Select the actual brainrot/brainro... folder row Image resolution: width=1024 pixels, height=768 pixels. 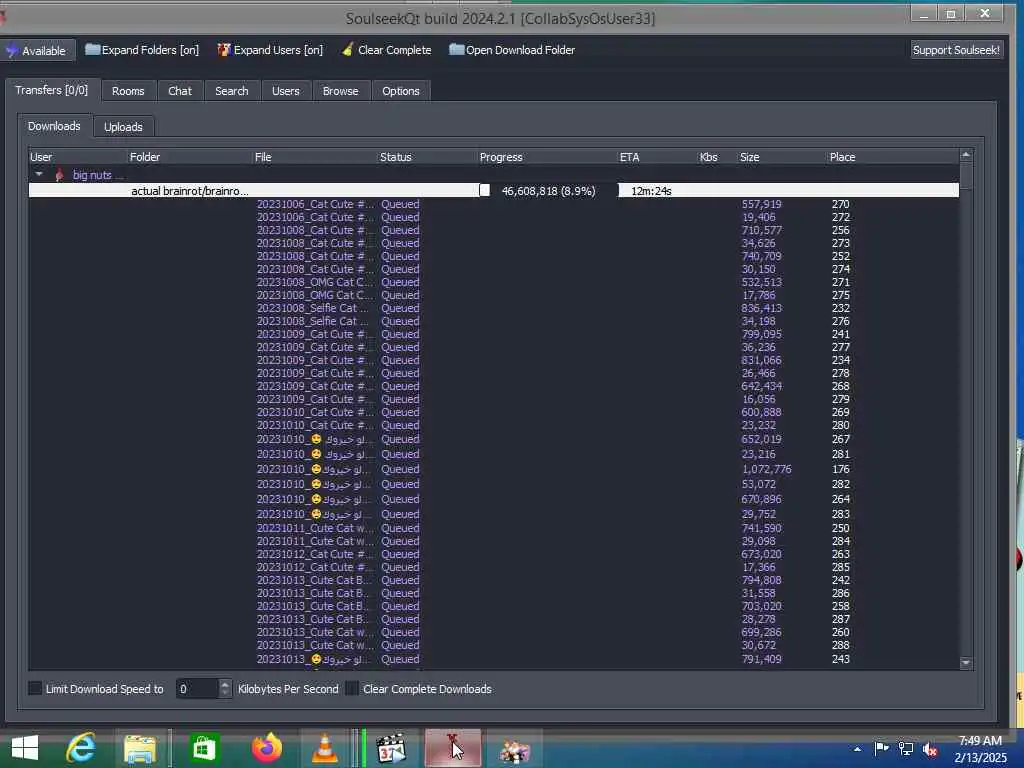point(494,191)
